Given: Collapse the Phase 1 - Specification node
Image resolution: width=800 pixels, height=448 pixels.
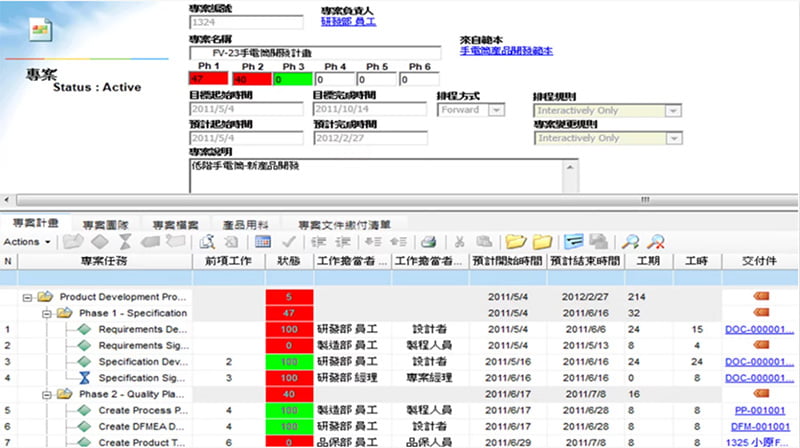Looking at the screenshot, I should [46, 313].
